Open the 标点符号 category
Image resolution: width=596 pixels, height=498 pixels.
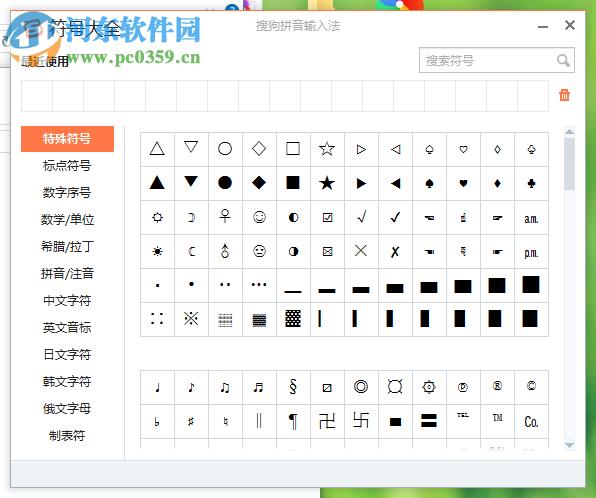[x=67, y=166]
